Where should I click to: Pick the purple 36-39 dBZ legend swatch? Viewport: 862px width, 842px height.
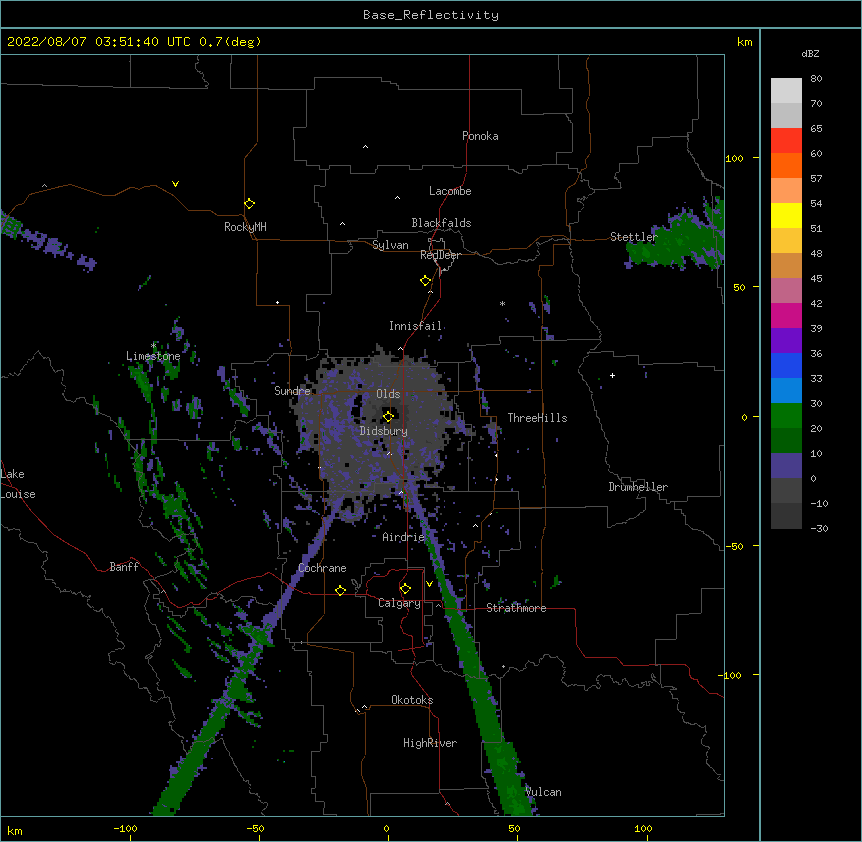[x=786, y=341]
